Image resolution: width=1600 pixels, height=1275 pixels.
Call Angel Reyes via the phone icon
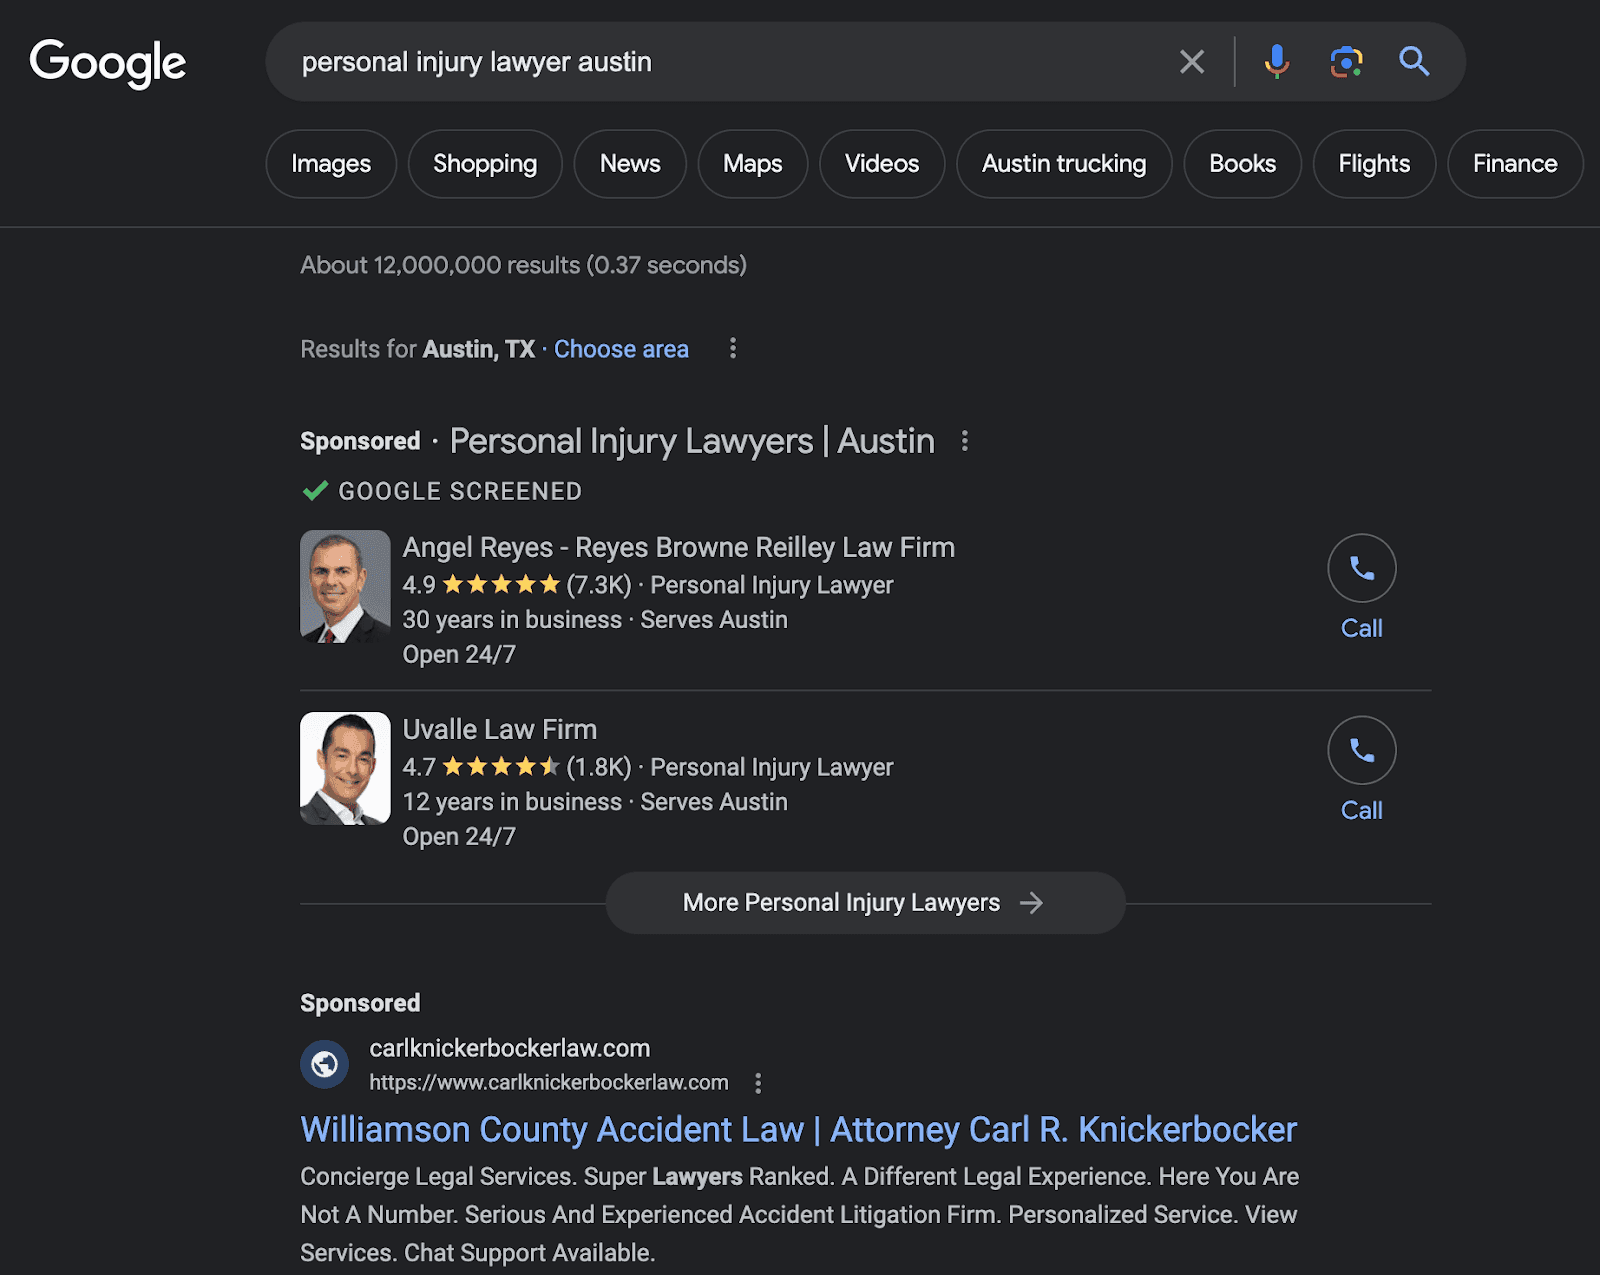click(x=1361, y=568)
